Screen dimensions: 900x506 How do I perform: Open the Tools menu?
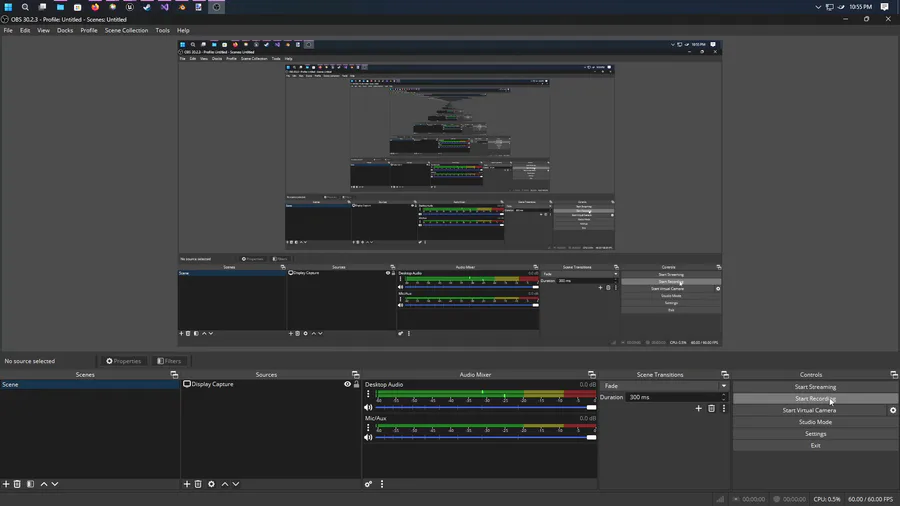[x=162, y=30]
